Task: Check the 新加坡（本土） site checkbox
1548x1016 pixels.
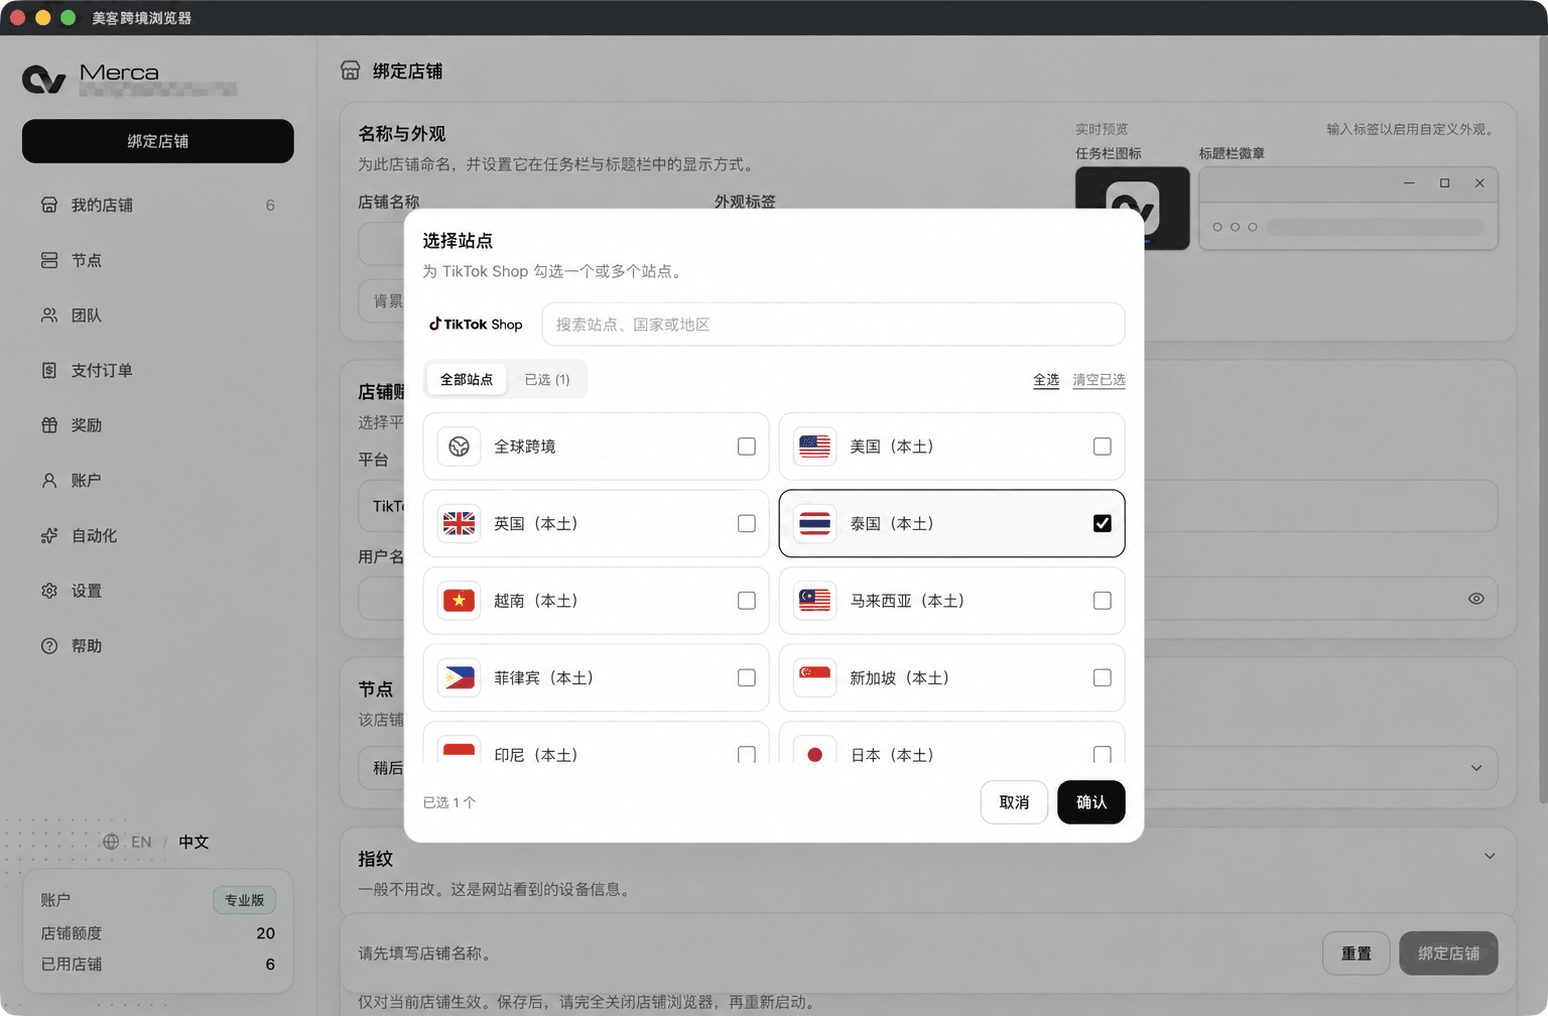Action: click(x=1102, y=677)
